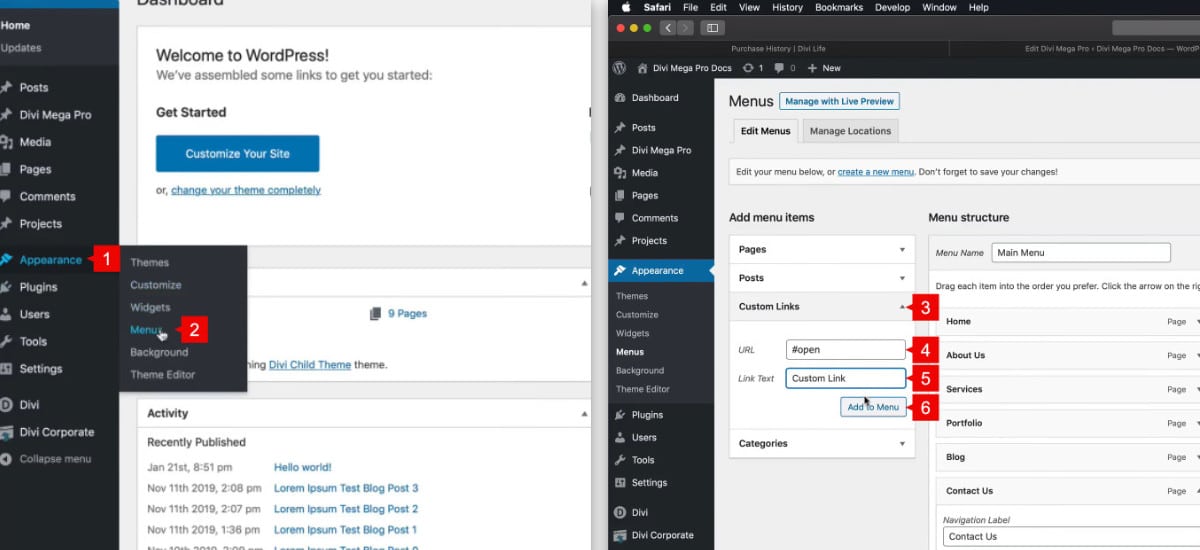Click the Add to Menu button
This screenshot has height=550, width=1200.
tap(873, 407)
